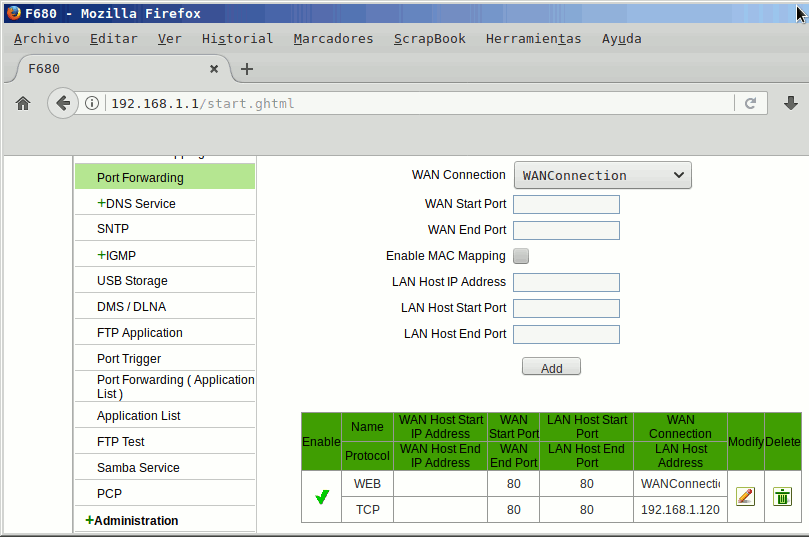
Task: Toggle Enable MAC Mapping checkbox
Action: click(521, 256)
